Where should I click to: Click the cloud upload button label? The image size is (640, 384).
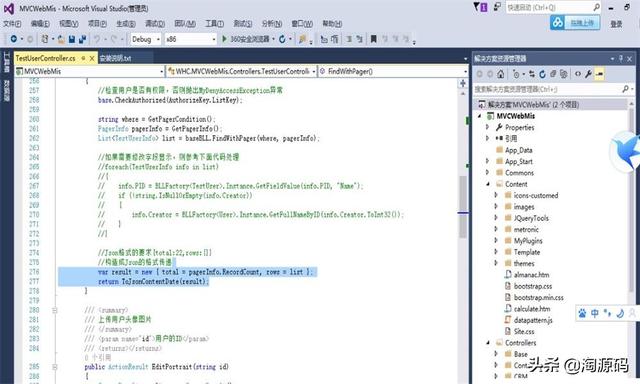[582, 23]
